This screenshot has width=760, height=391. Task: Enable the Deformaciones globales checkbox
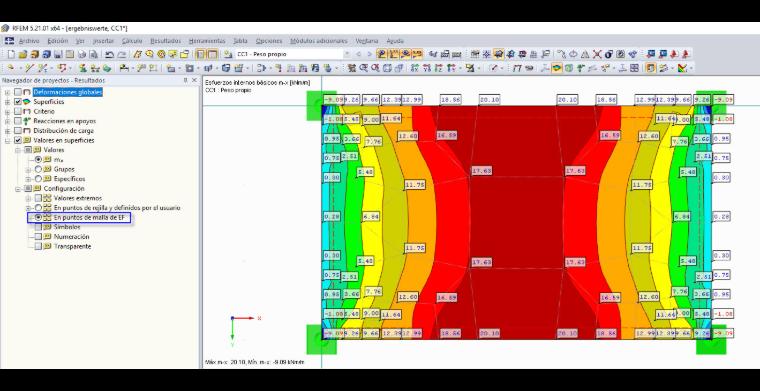click(18, 92)
